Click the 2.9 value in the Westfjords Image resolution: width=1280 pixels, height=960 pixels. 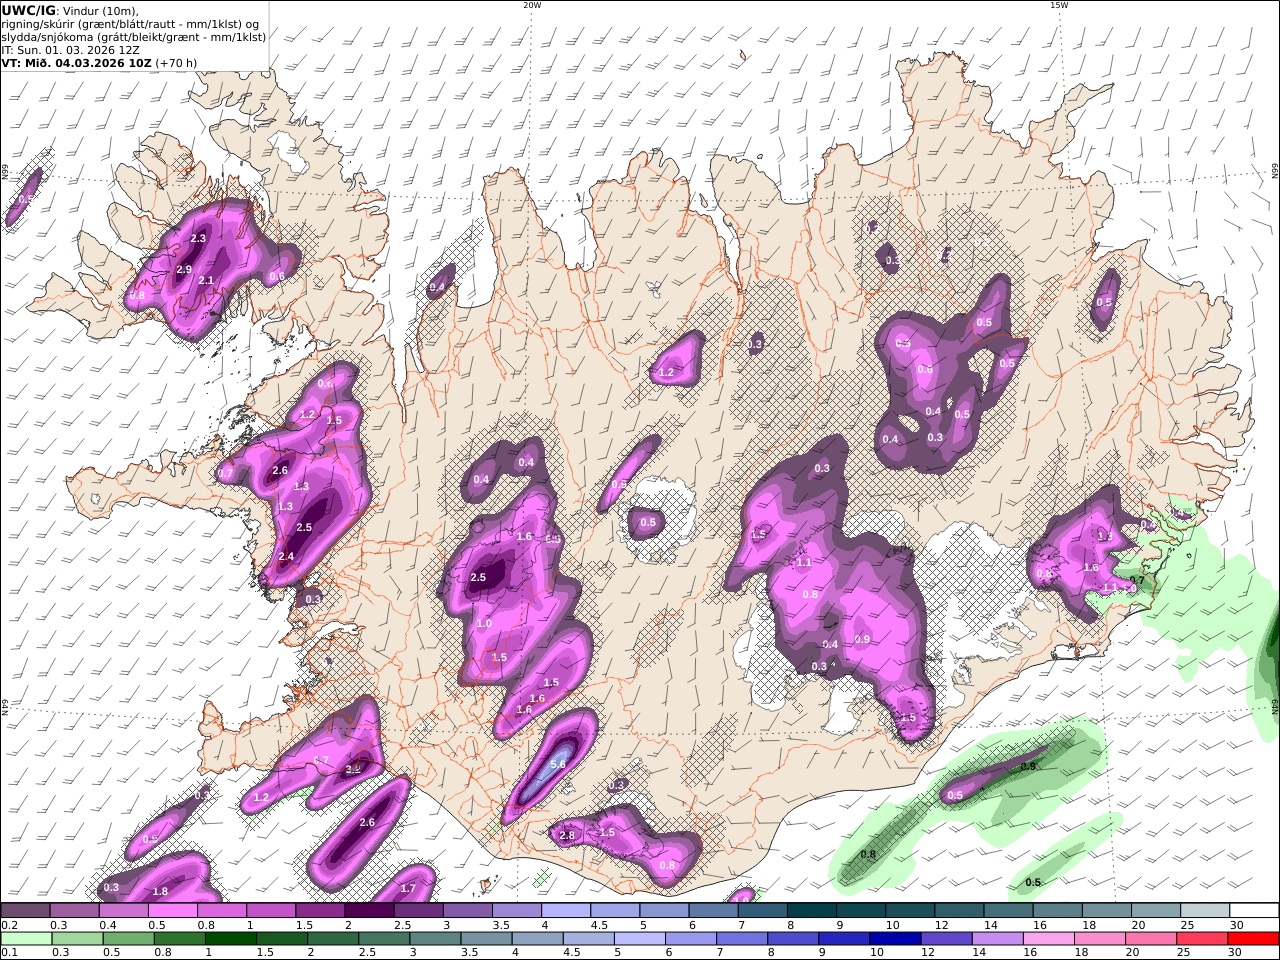point(184,270)
